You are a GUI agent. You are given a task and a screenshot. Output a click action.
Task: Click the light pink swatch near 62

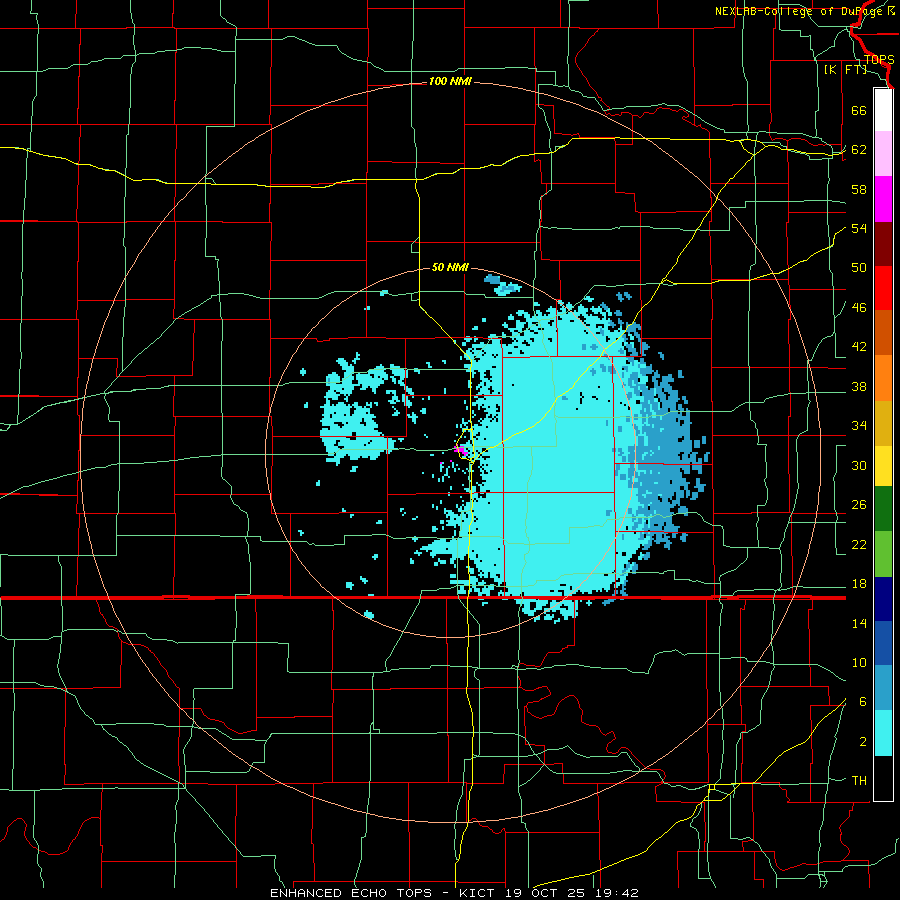pyautogui.click(x=883, y=154)
